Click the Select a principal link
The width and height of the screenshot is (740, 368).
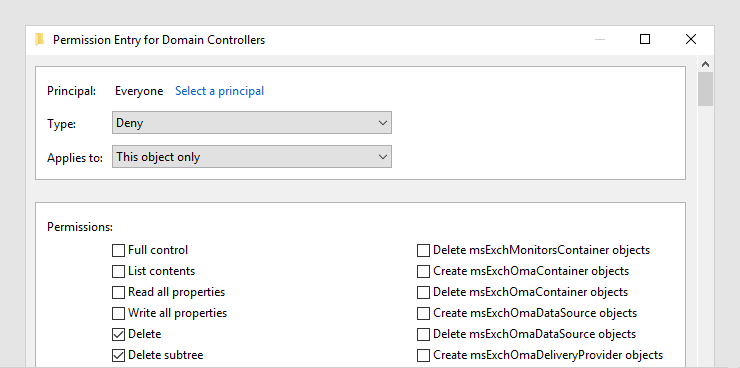tap(219, 91)
